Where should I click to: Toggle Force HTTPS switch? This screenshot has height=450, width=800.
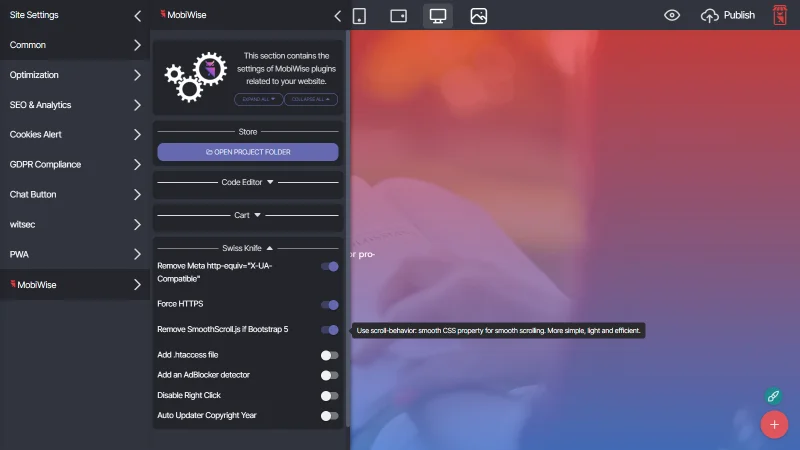click(330, 305)
